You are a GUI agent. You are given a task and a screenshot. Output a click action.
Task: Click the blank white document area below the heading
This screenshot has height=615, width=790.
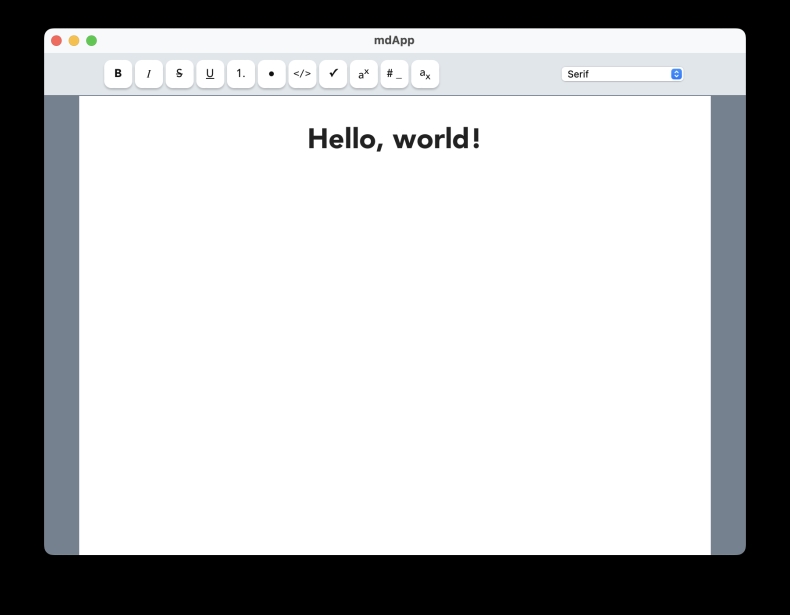pyautogui.click(x=394, y=350)
